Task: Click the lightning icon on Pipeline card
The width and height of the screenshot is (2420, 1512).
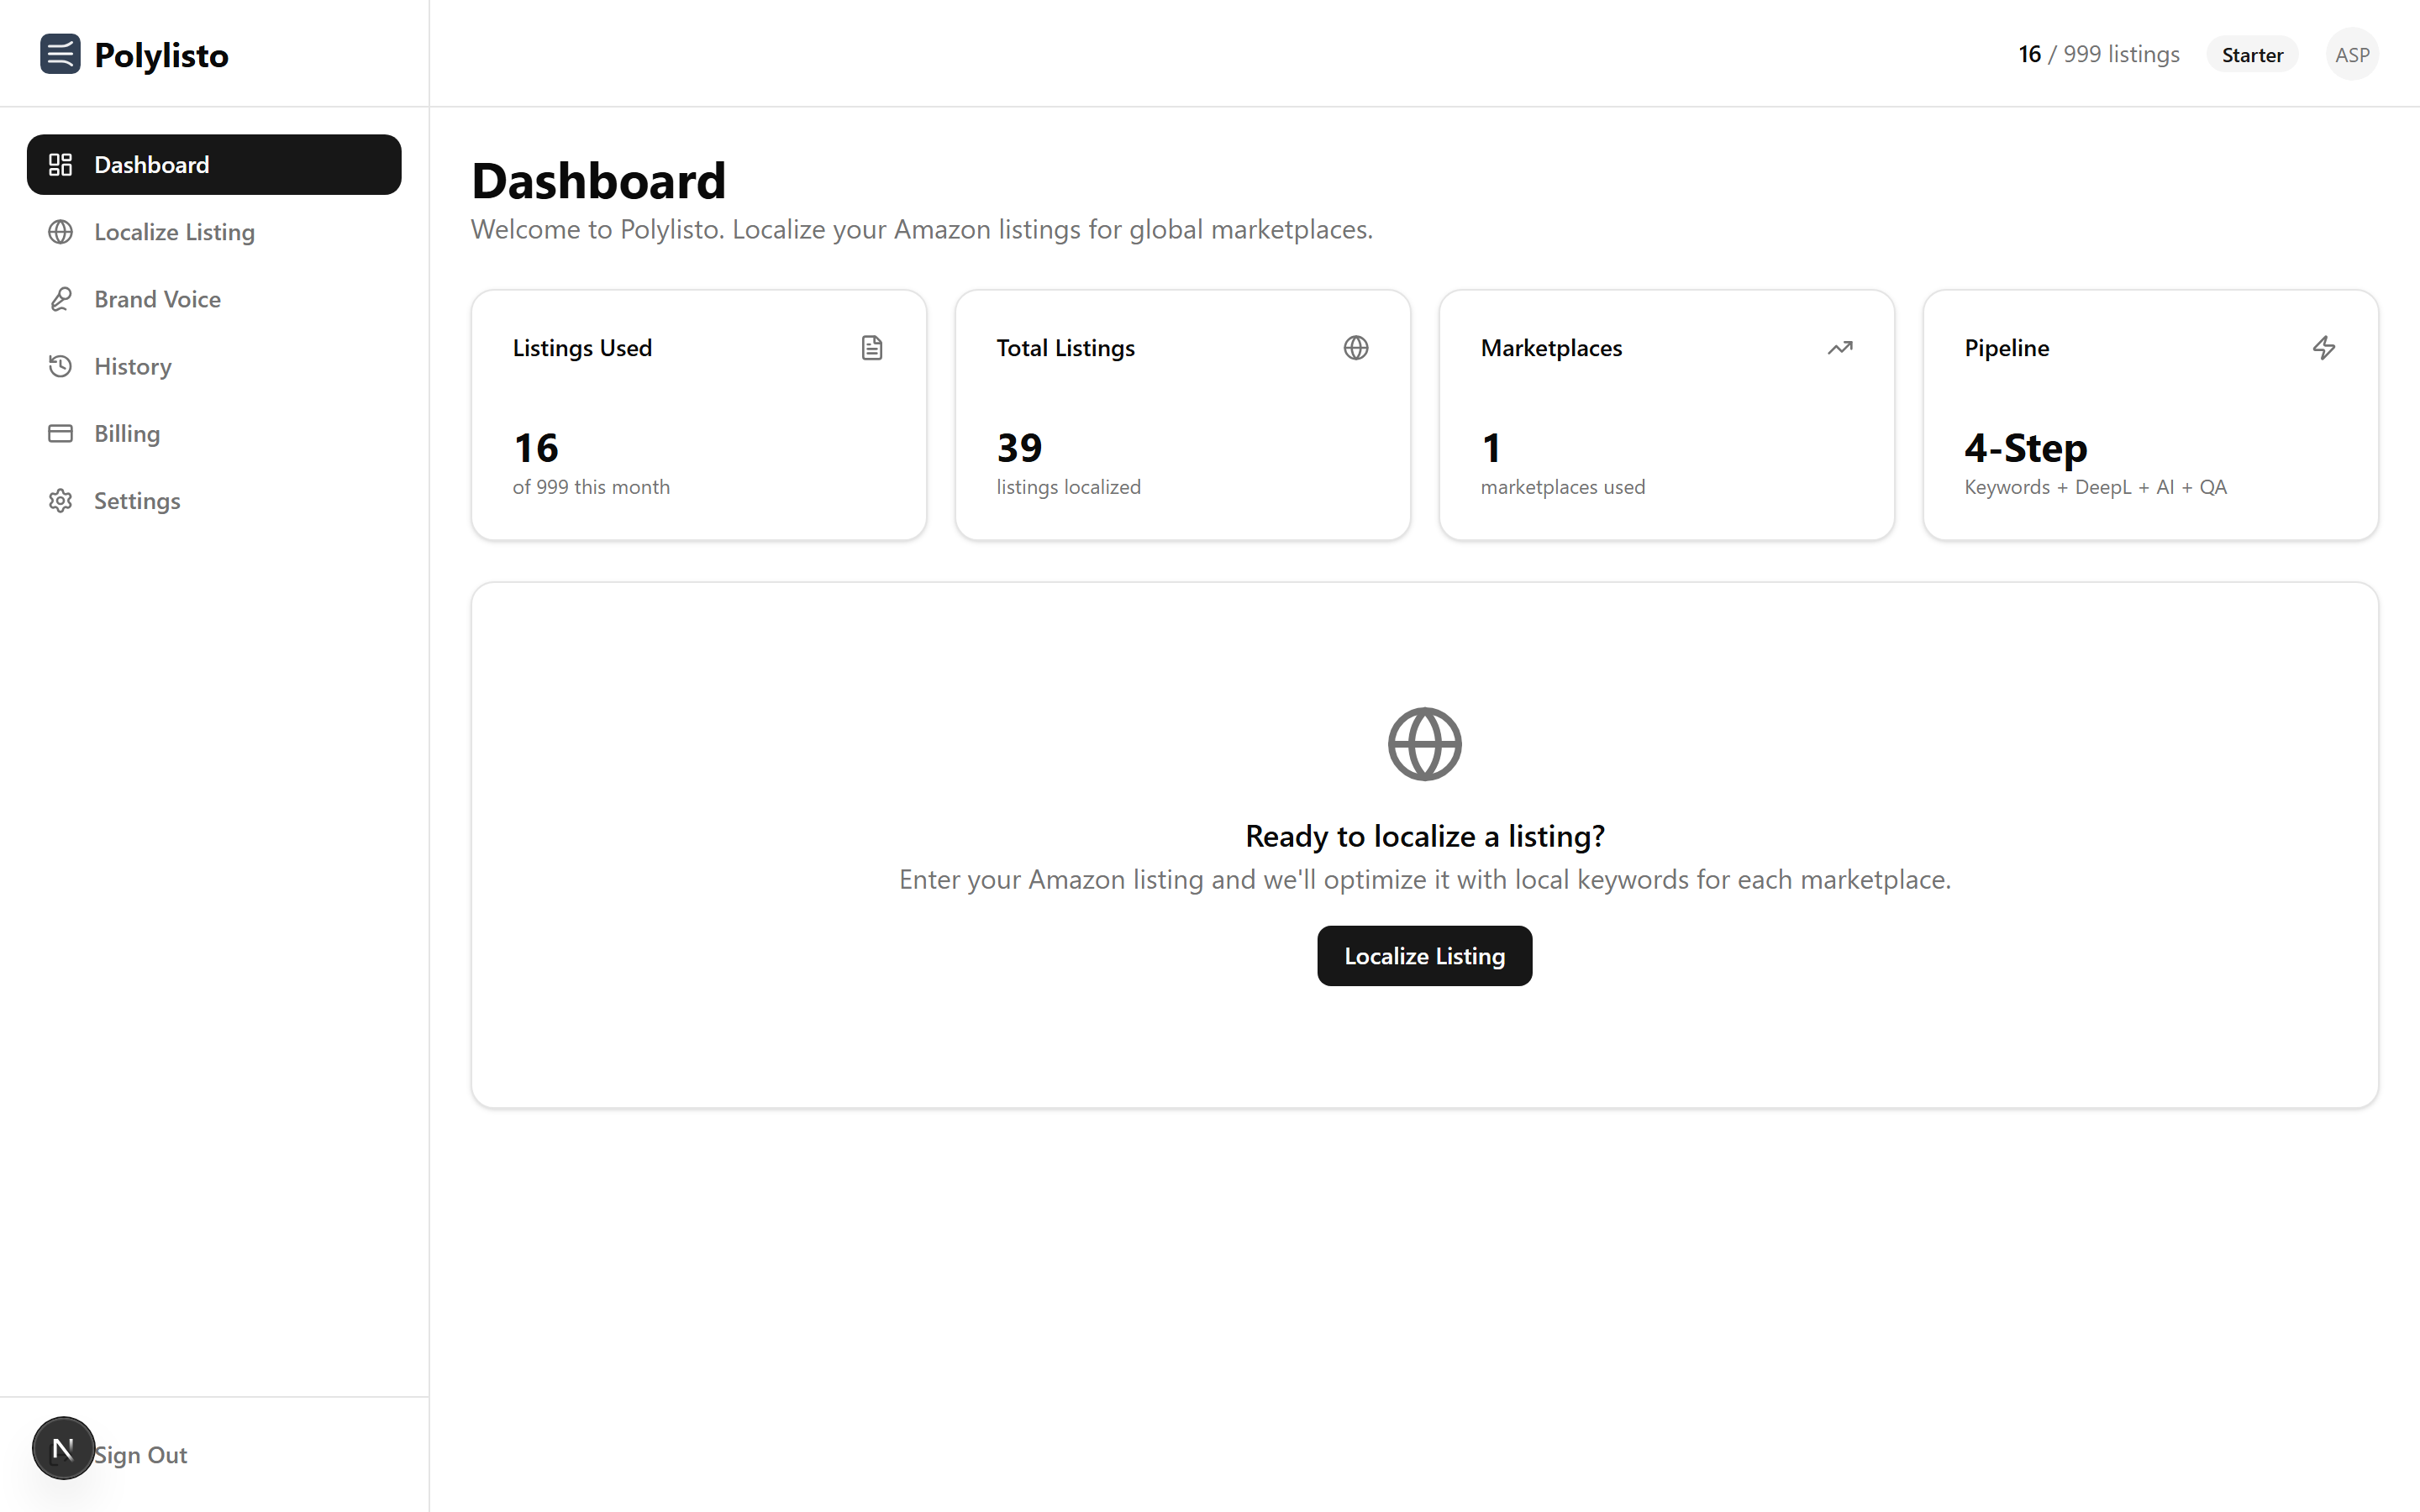Action: tap(2324, 347)
